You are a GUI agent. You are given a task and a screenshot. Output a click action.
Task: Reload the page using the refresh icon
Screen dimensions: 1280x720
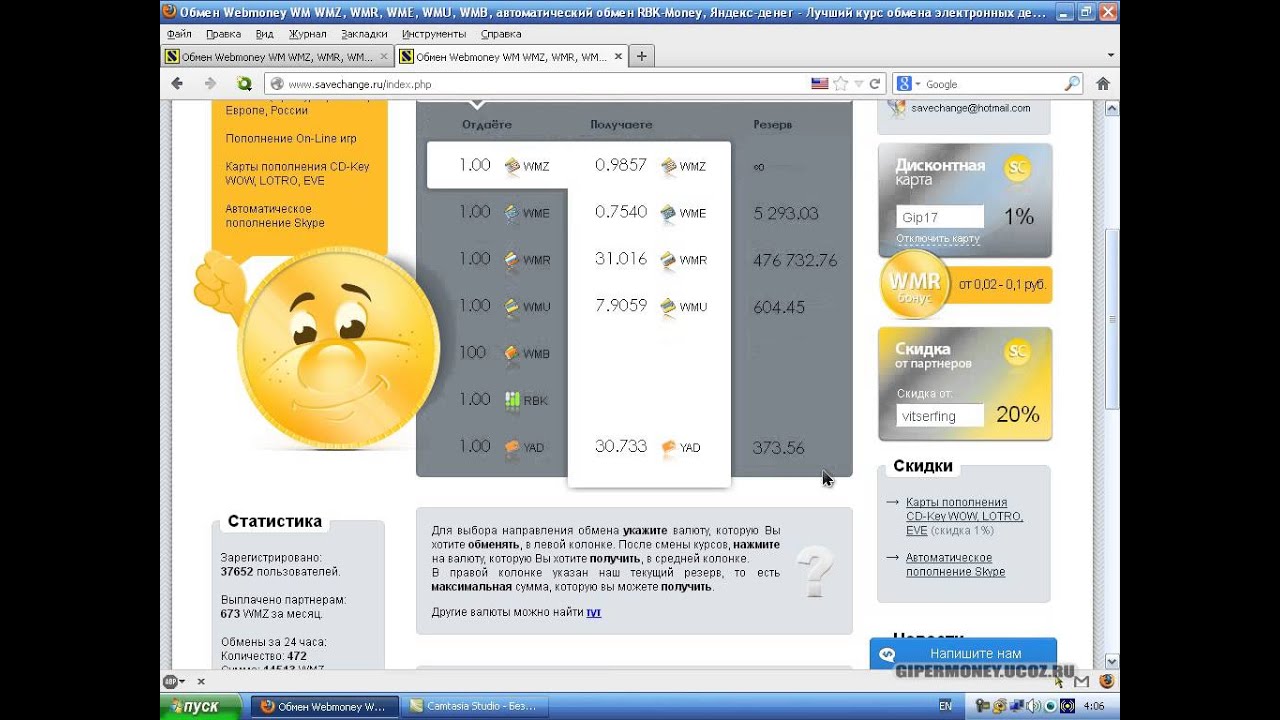click(x=875, y=84)
